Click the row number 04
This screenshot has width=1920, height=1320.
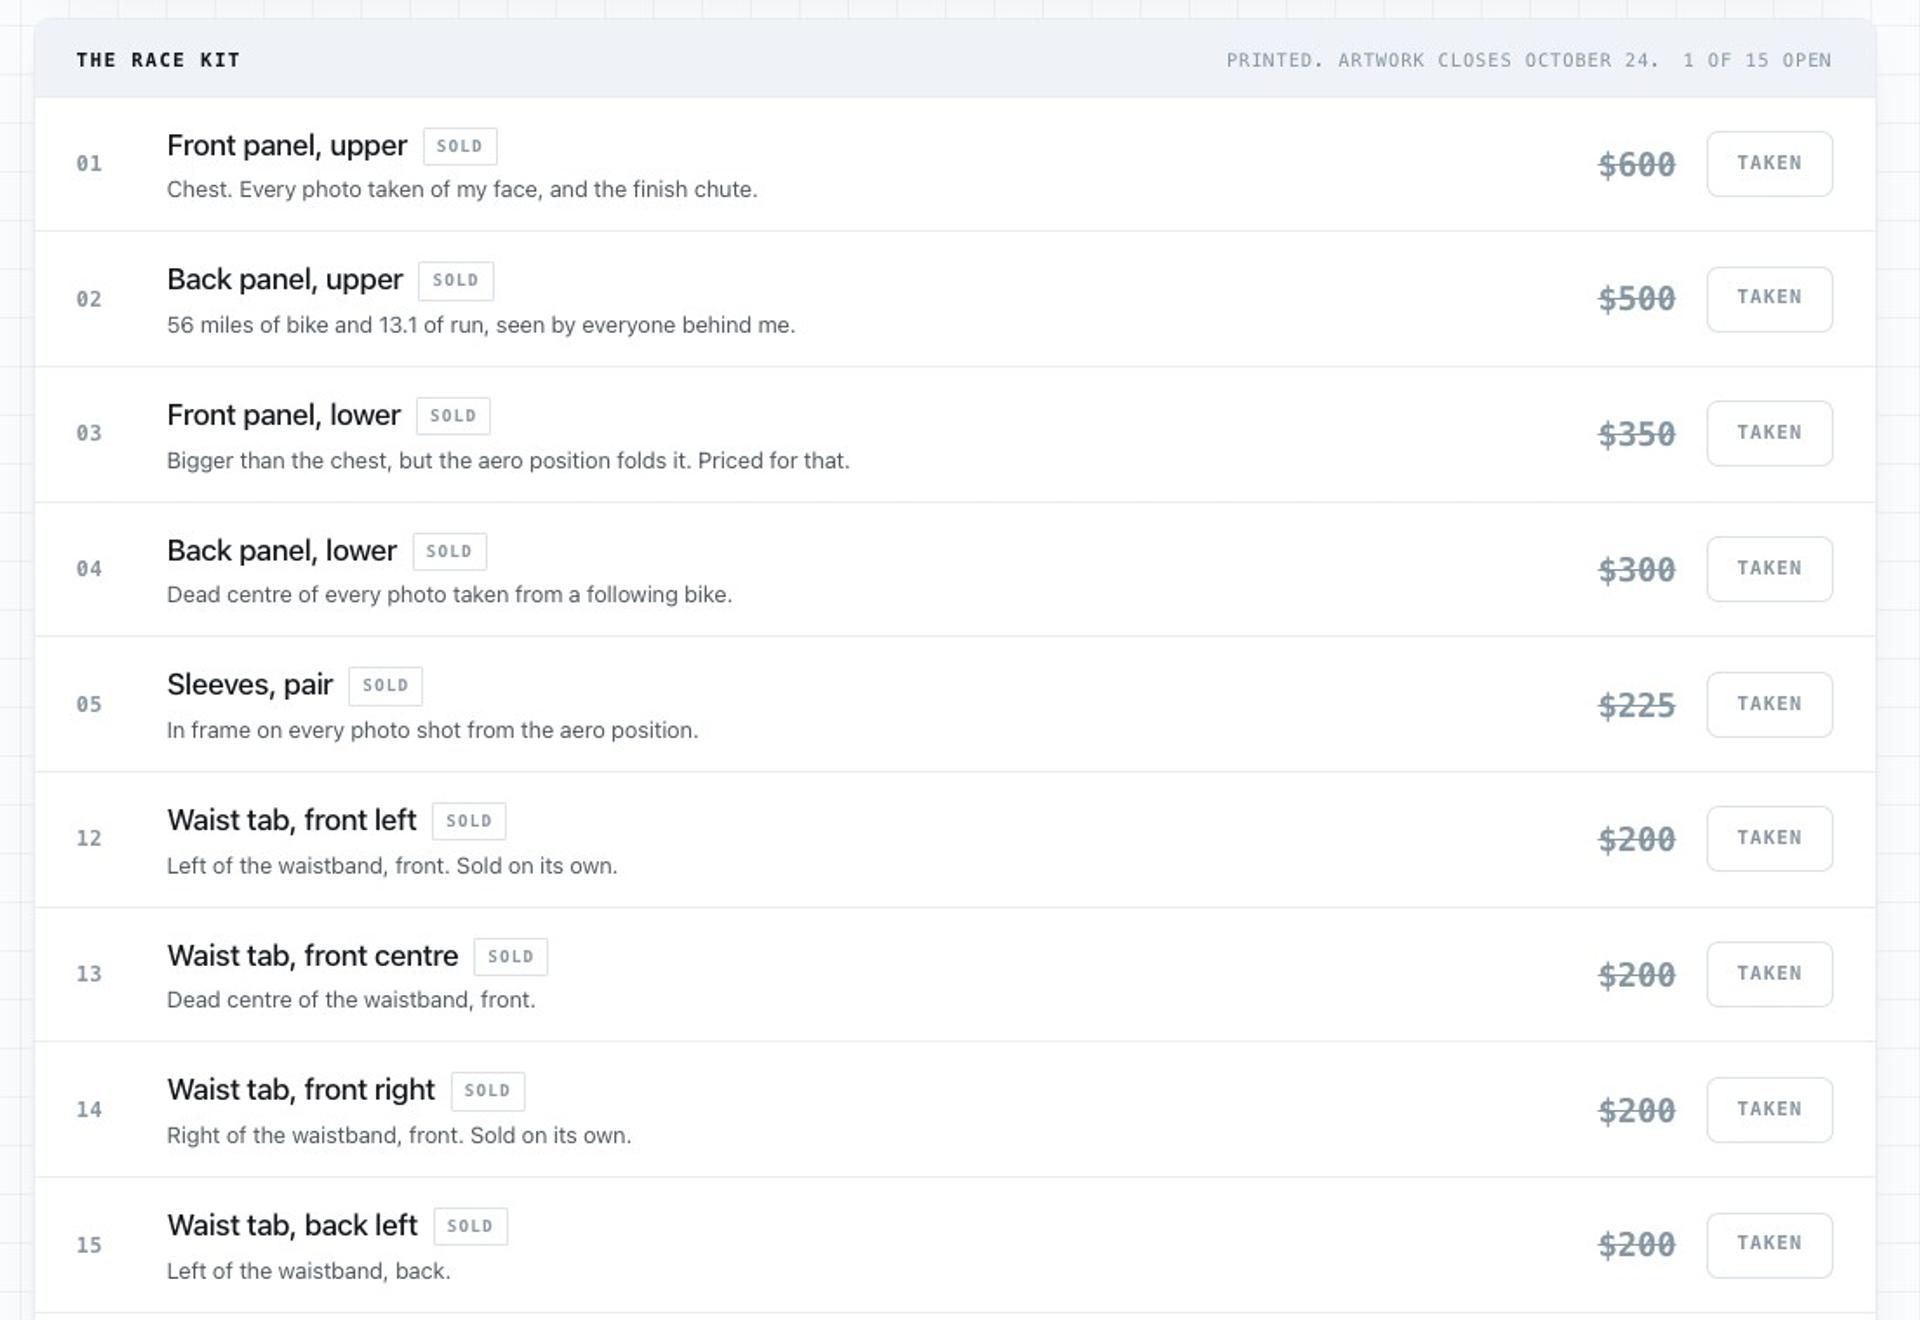click(x=89, y=569)
